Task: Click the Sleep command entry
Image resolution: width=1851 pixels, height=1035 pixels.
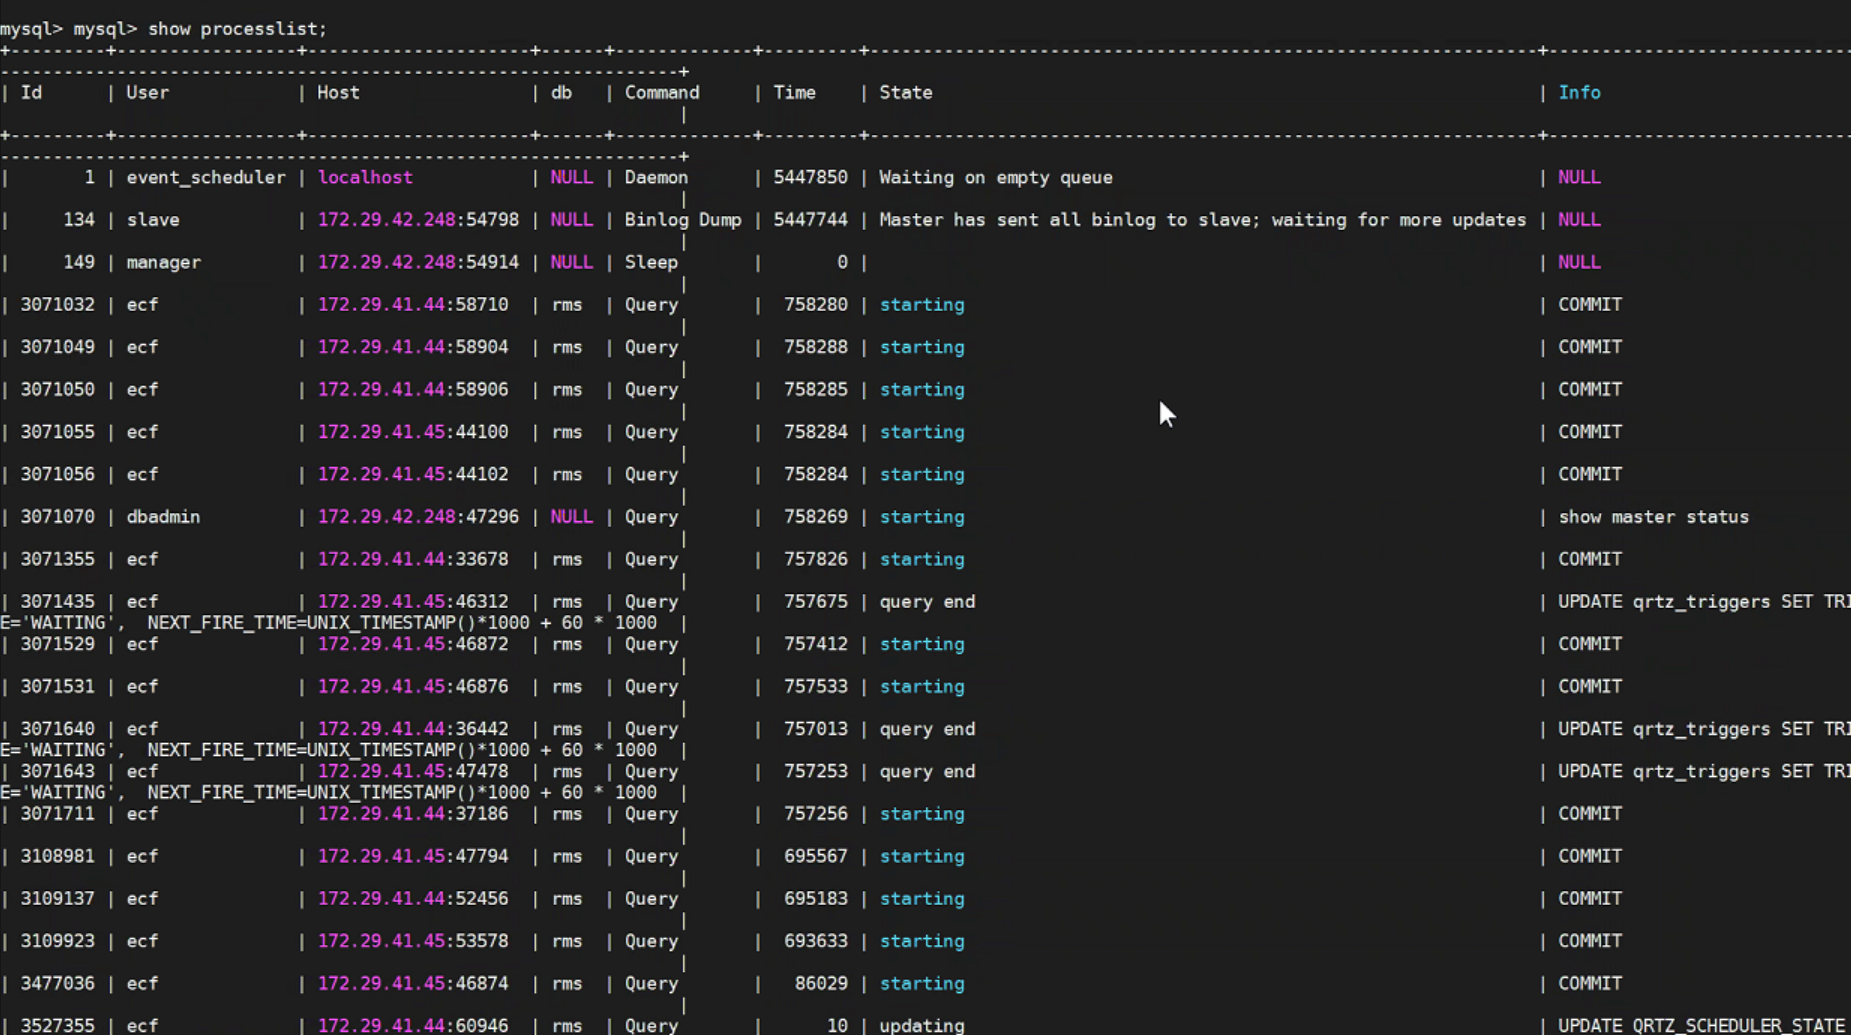Action: pos(651,262)
